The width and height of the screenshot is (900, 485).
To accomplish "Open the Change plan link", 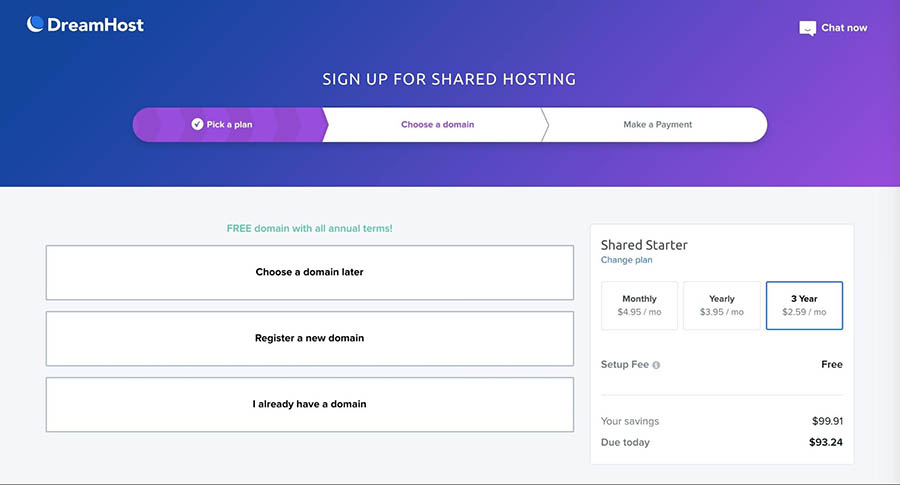I will pyautogui.click(x=626, y=260).
